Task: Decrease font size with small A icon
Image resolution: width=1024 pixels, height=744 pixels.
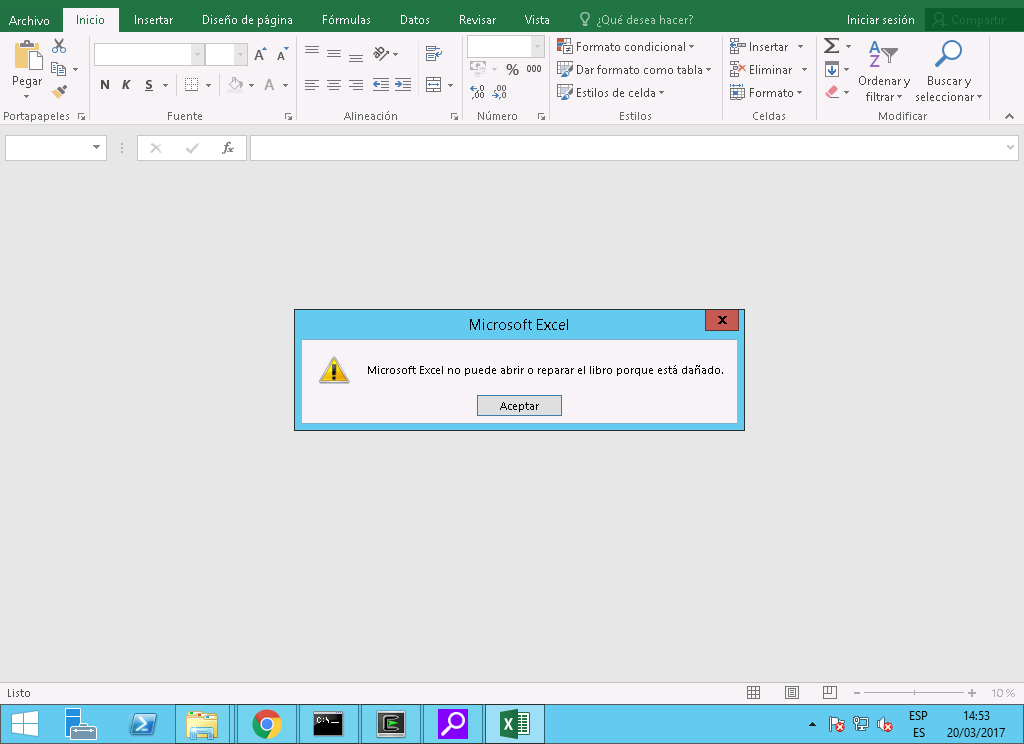Action: [282, 54]
